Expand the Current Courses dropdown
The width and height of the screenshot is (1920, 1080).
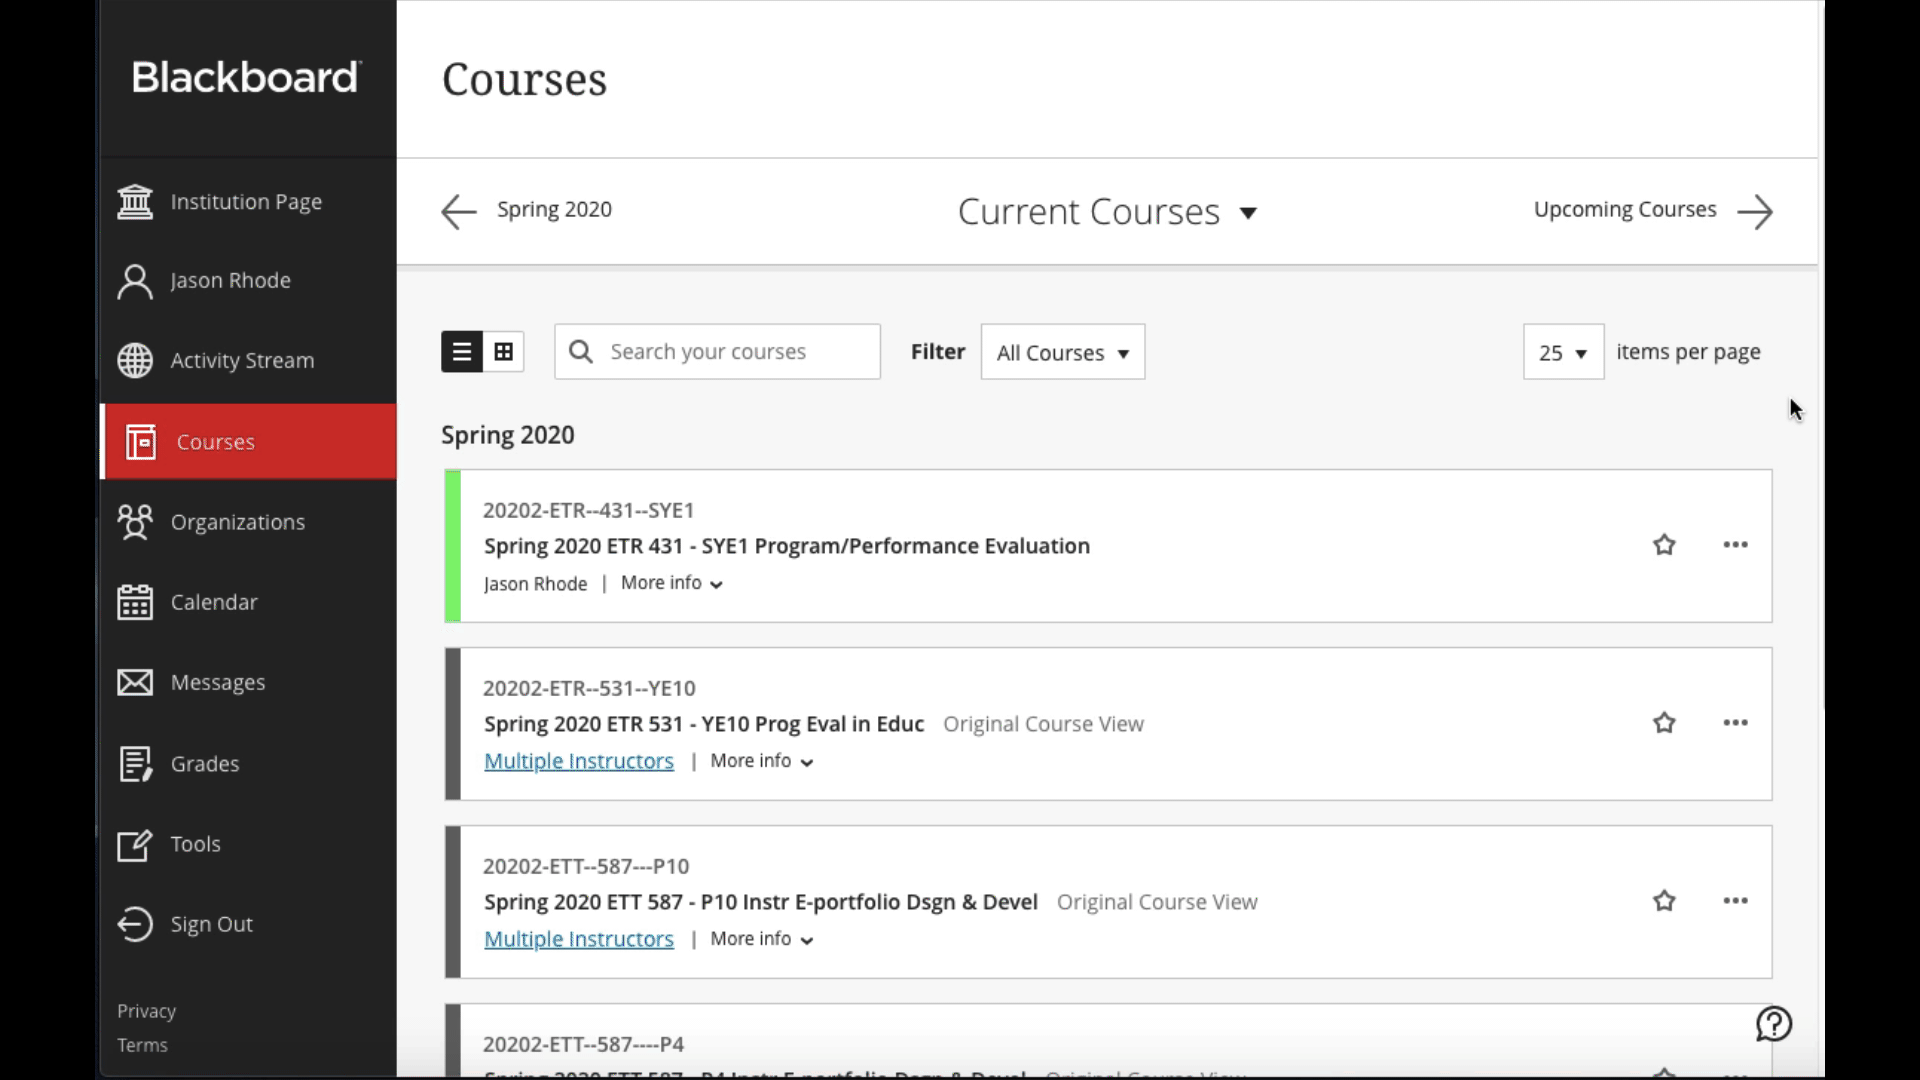coord(1107,212)
